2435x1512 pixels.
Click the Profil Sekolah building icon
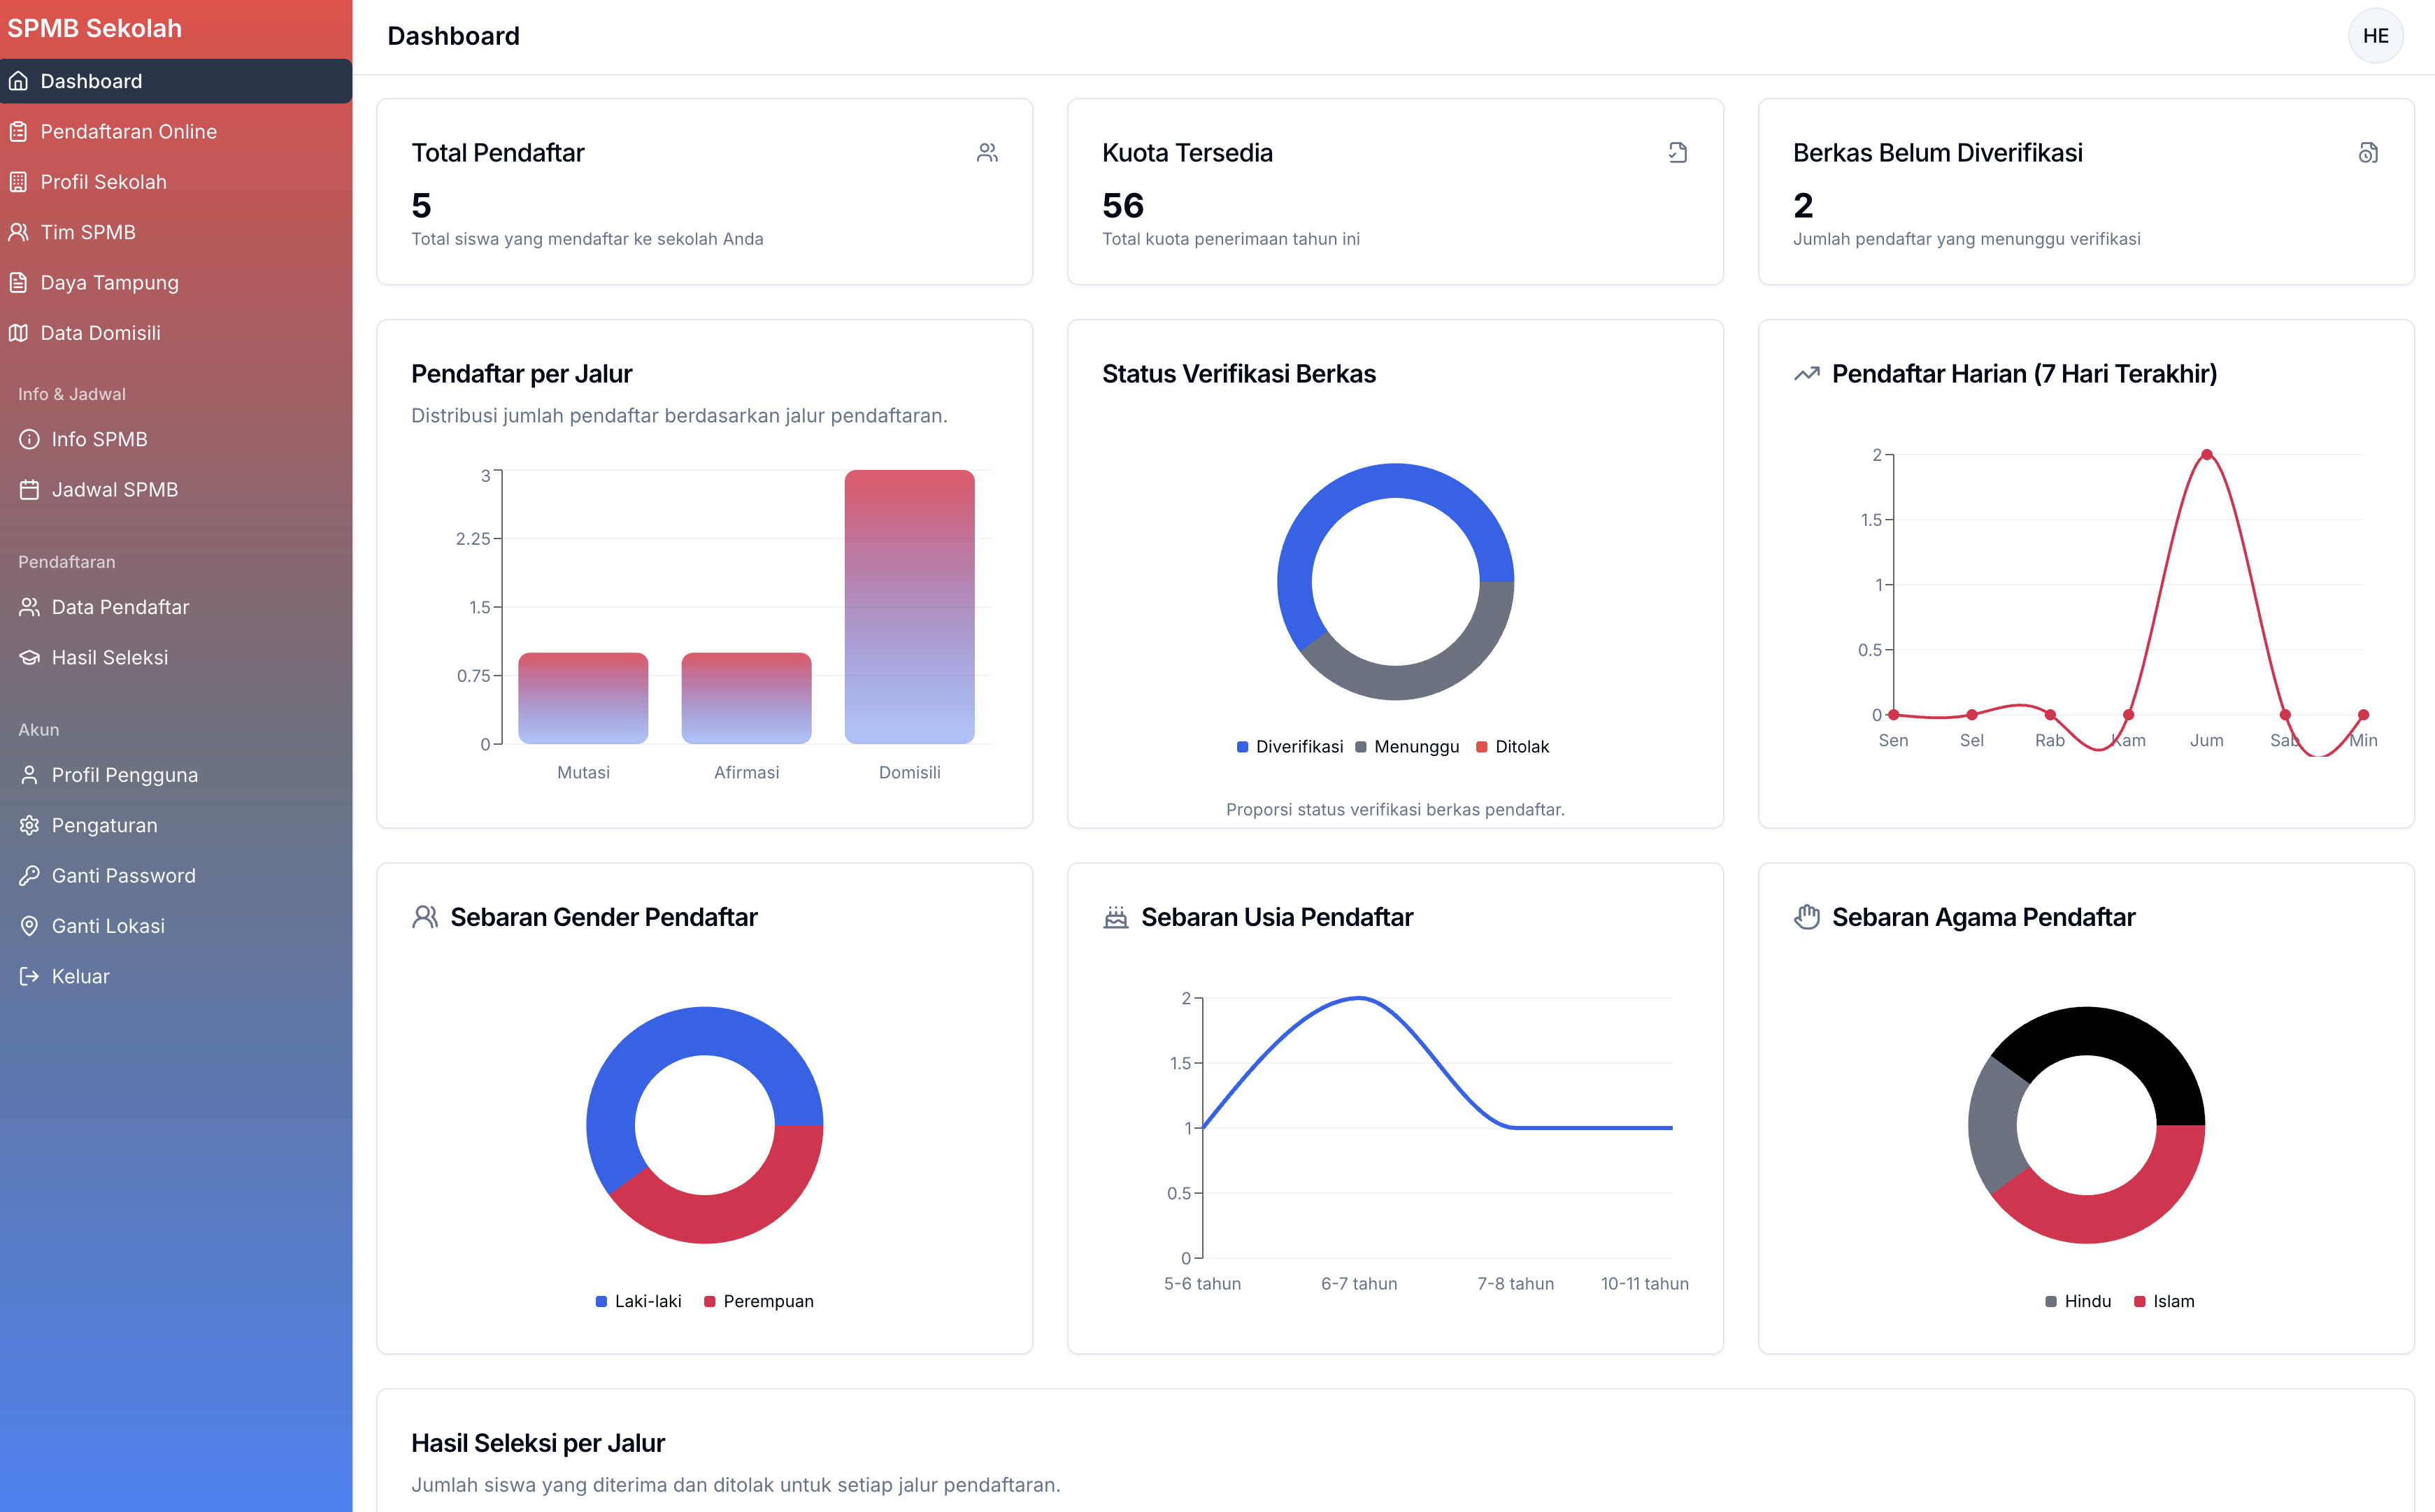[21, 181]
